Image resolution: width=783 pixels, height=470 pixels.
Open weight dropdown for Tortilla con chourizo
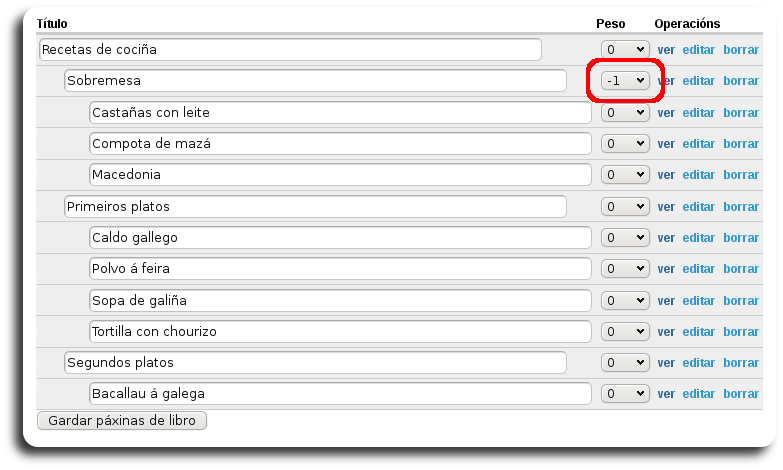point(625,332)
